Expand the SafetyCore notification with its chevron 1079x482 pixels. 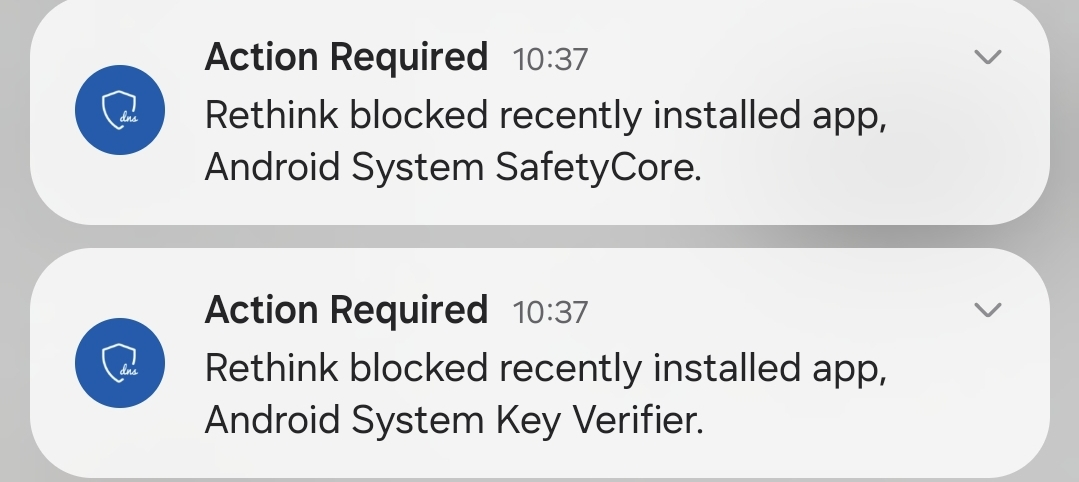click(x=987, y=58)
